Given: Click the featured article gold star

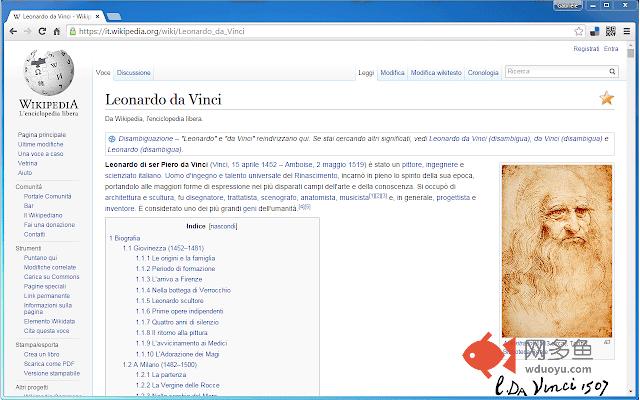Looking at the screenshot, I should (x=607, y=98).
